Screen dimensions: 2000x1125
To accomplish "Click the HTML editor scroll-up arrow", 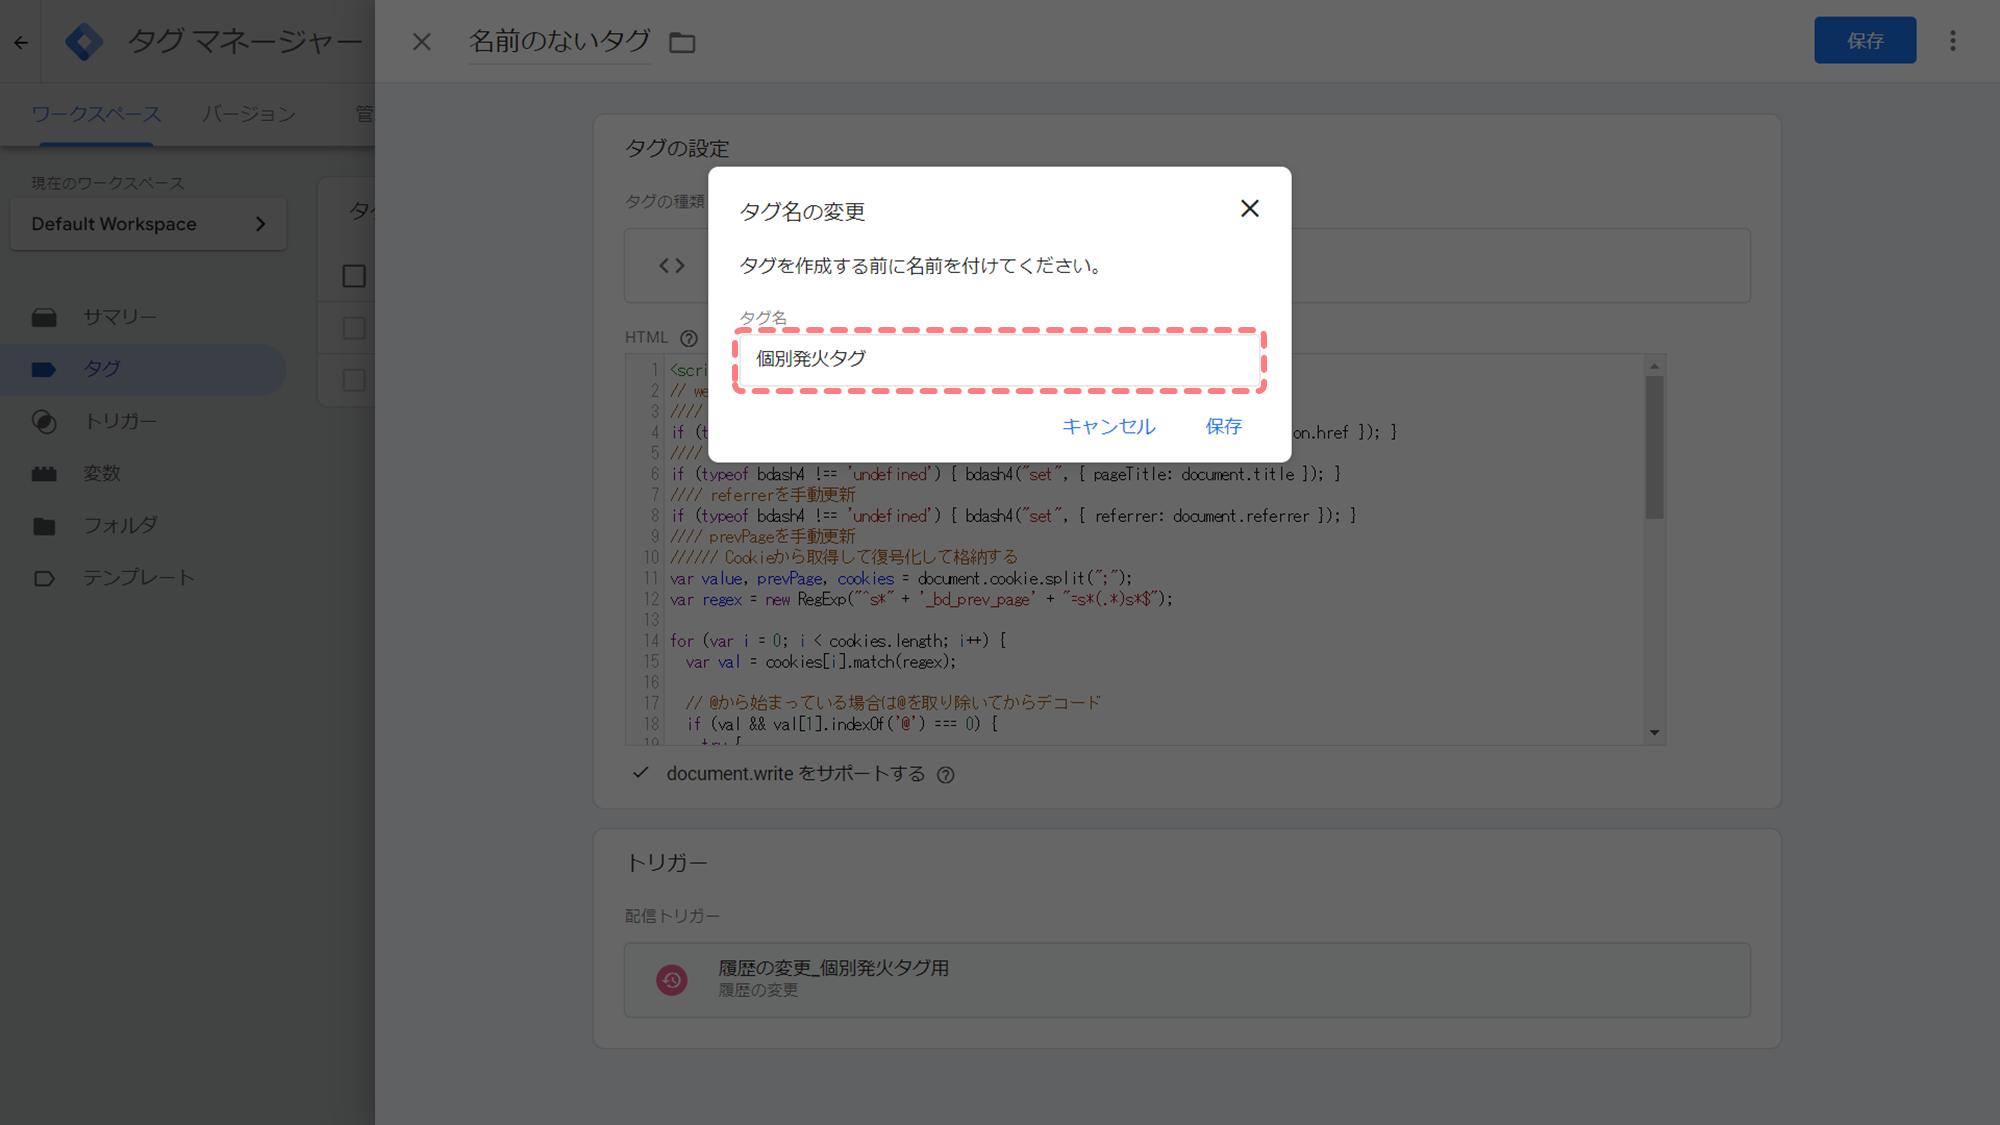I will click(x=1654, y=366).
